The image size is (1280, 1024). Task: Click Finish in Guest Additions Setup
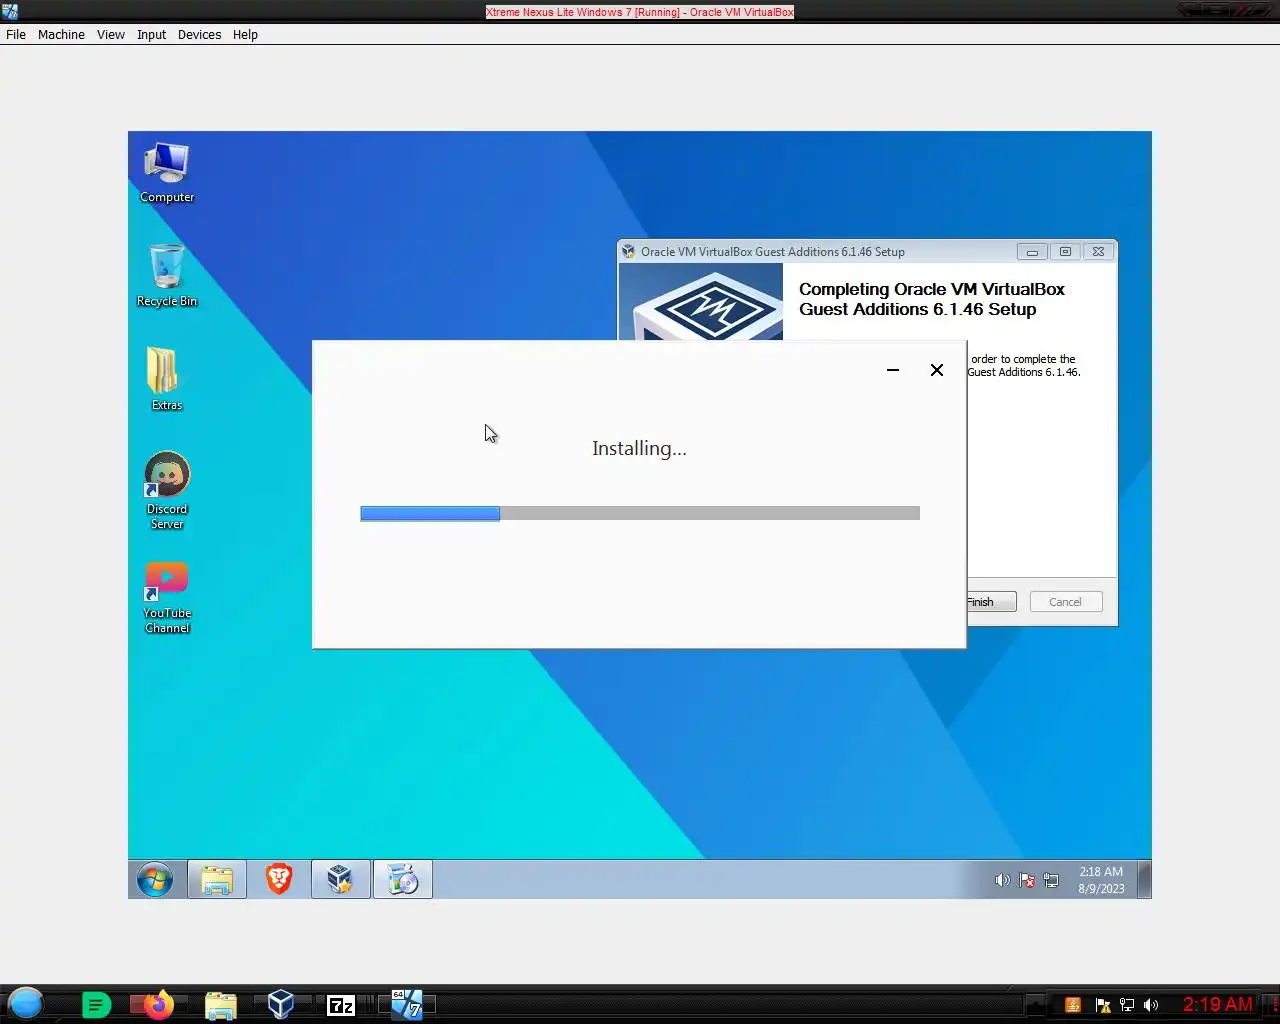click(991, 602)
